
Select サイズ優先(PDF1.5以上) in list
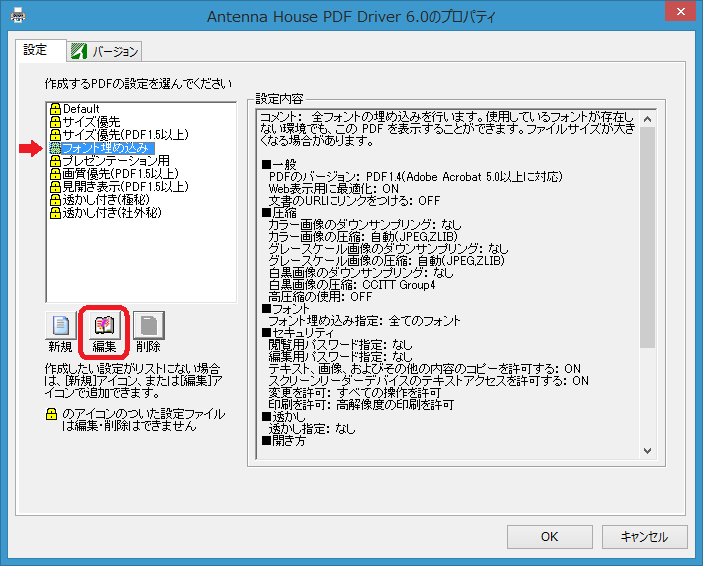(126, 135)
